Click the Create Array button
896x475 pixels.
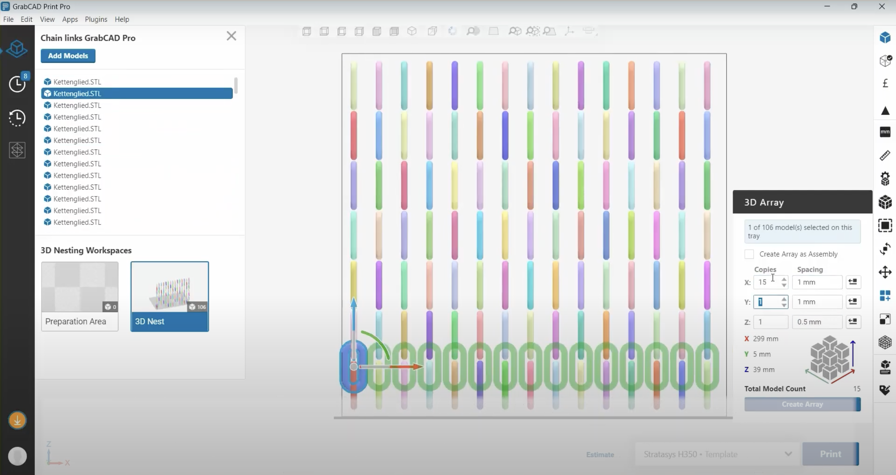(802, 404)
